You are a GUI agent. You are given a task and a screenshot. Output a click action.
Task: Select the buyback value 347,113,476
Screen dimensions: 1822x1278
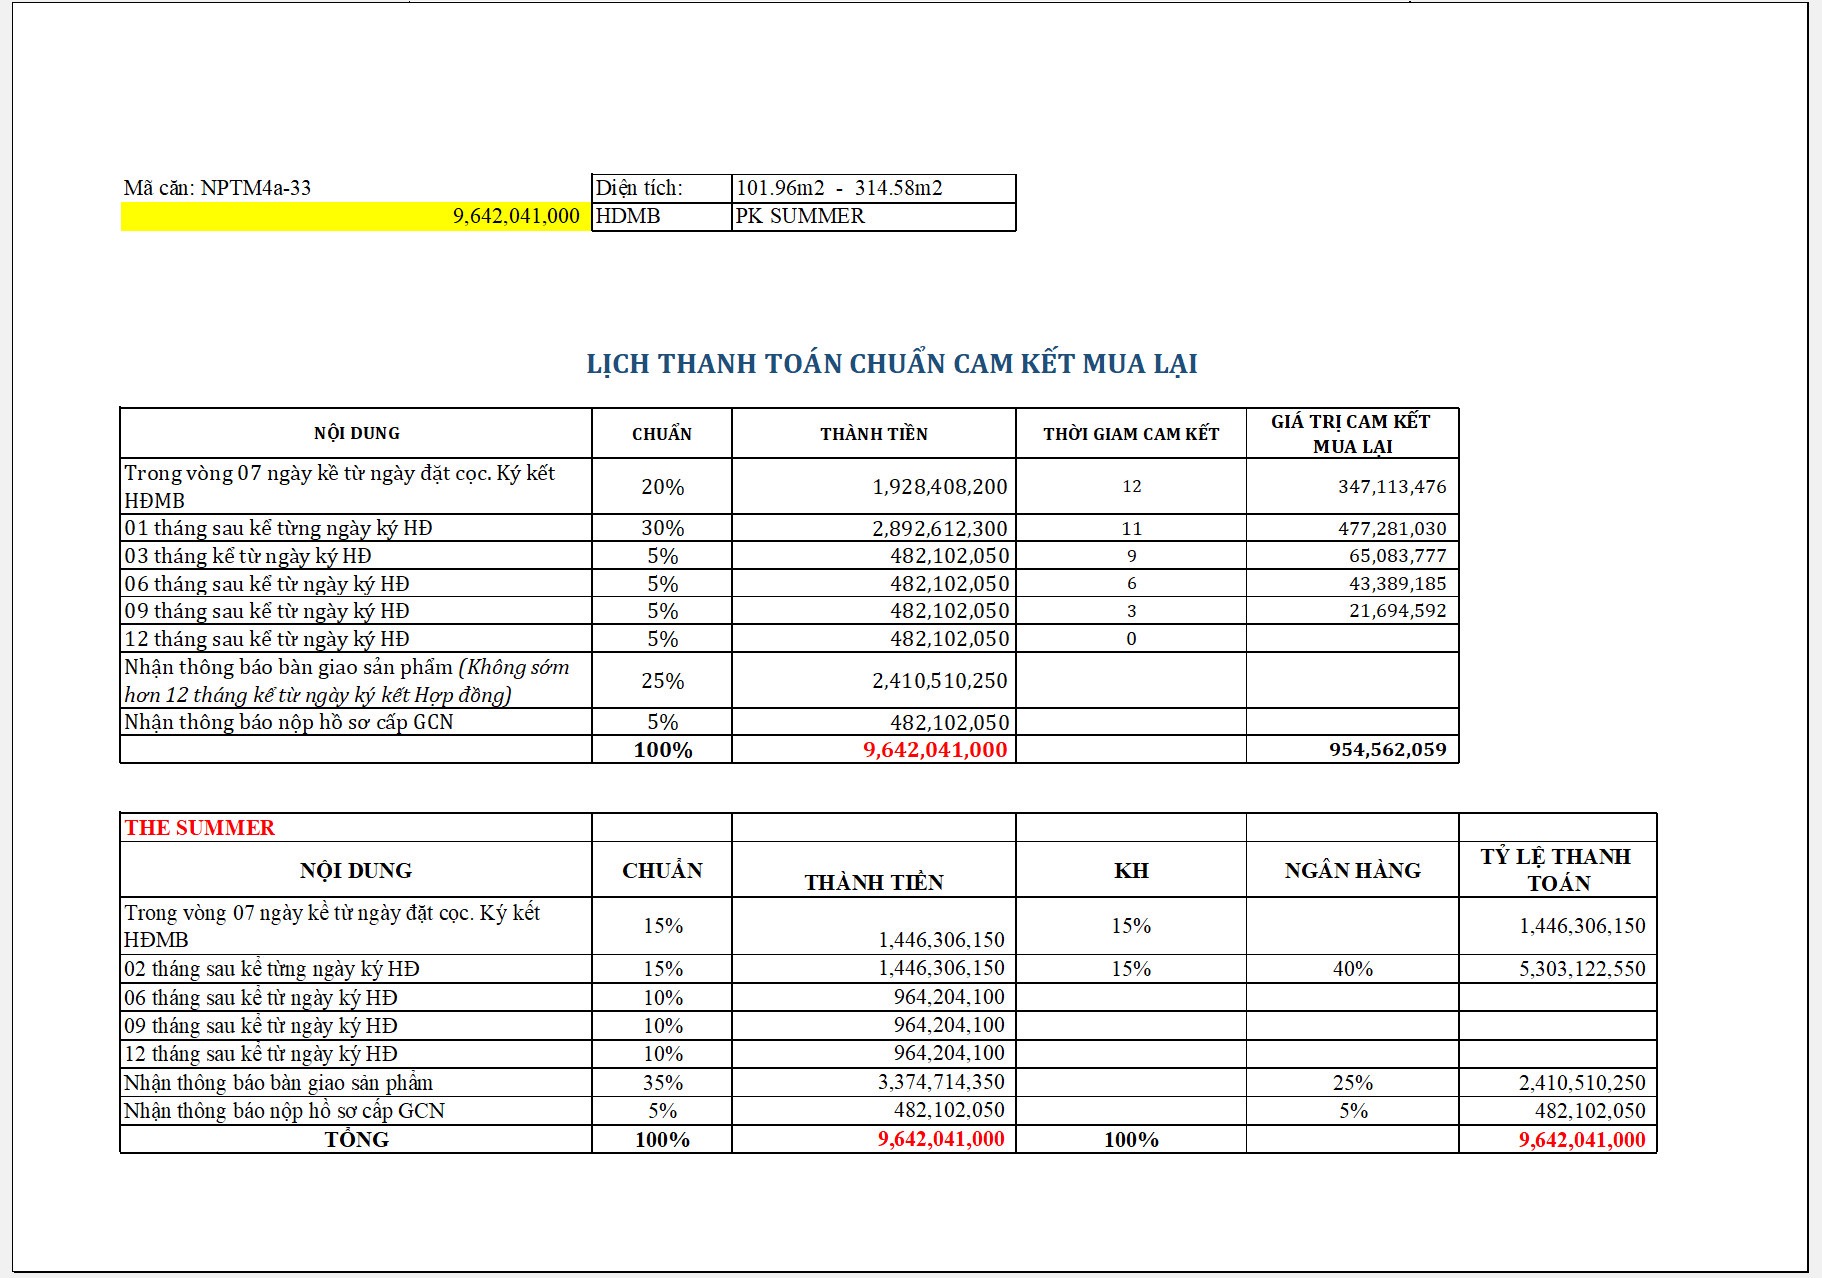tap(1391, 487)
